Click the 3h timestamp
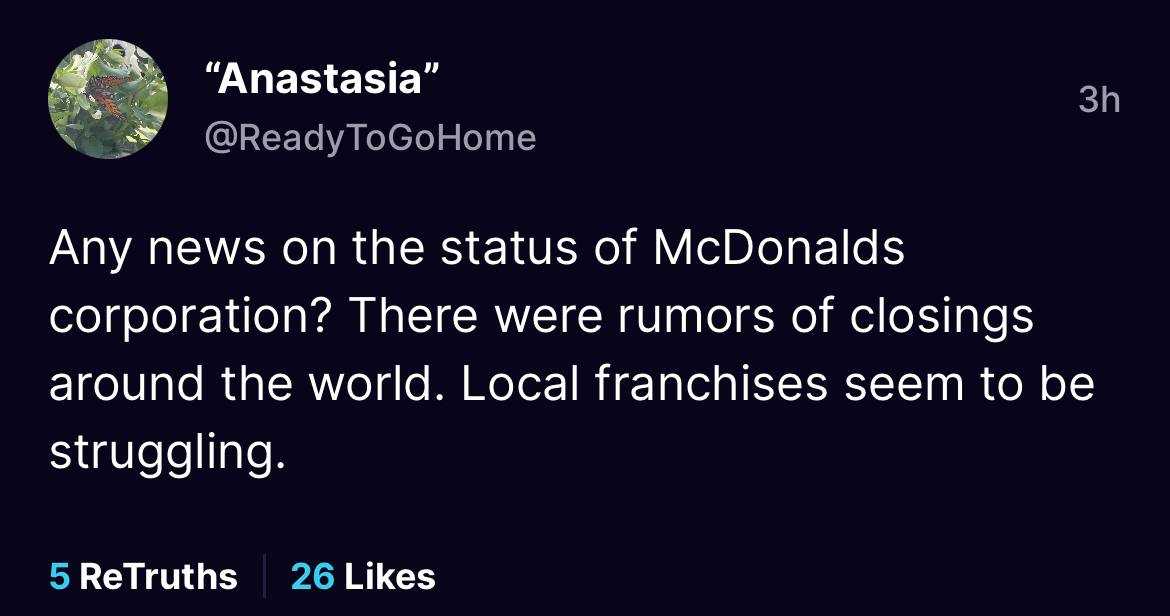Viewport: 1170px width, 616px height. coord(1099,101)
